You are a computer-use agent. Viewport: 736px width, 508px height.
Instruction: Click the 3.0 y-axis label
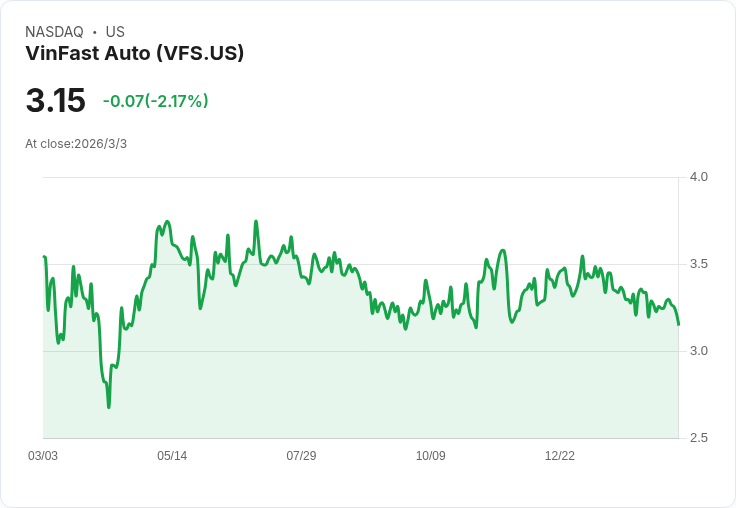pyautogui.click(x=698, y=351)
